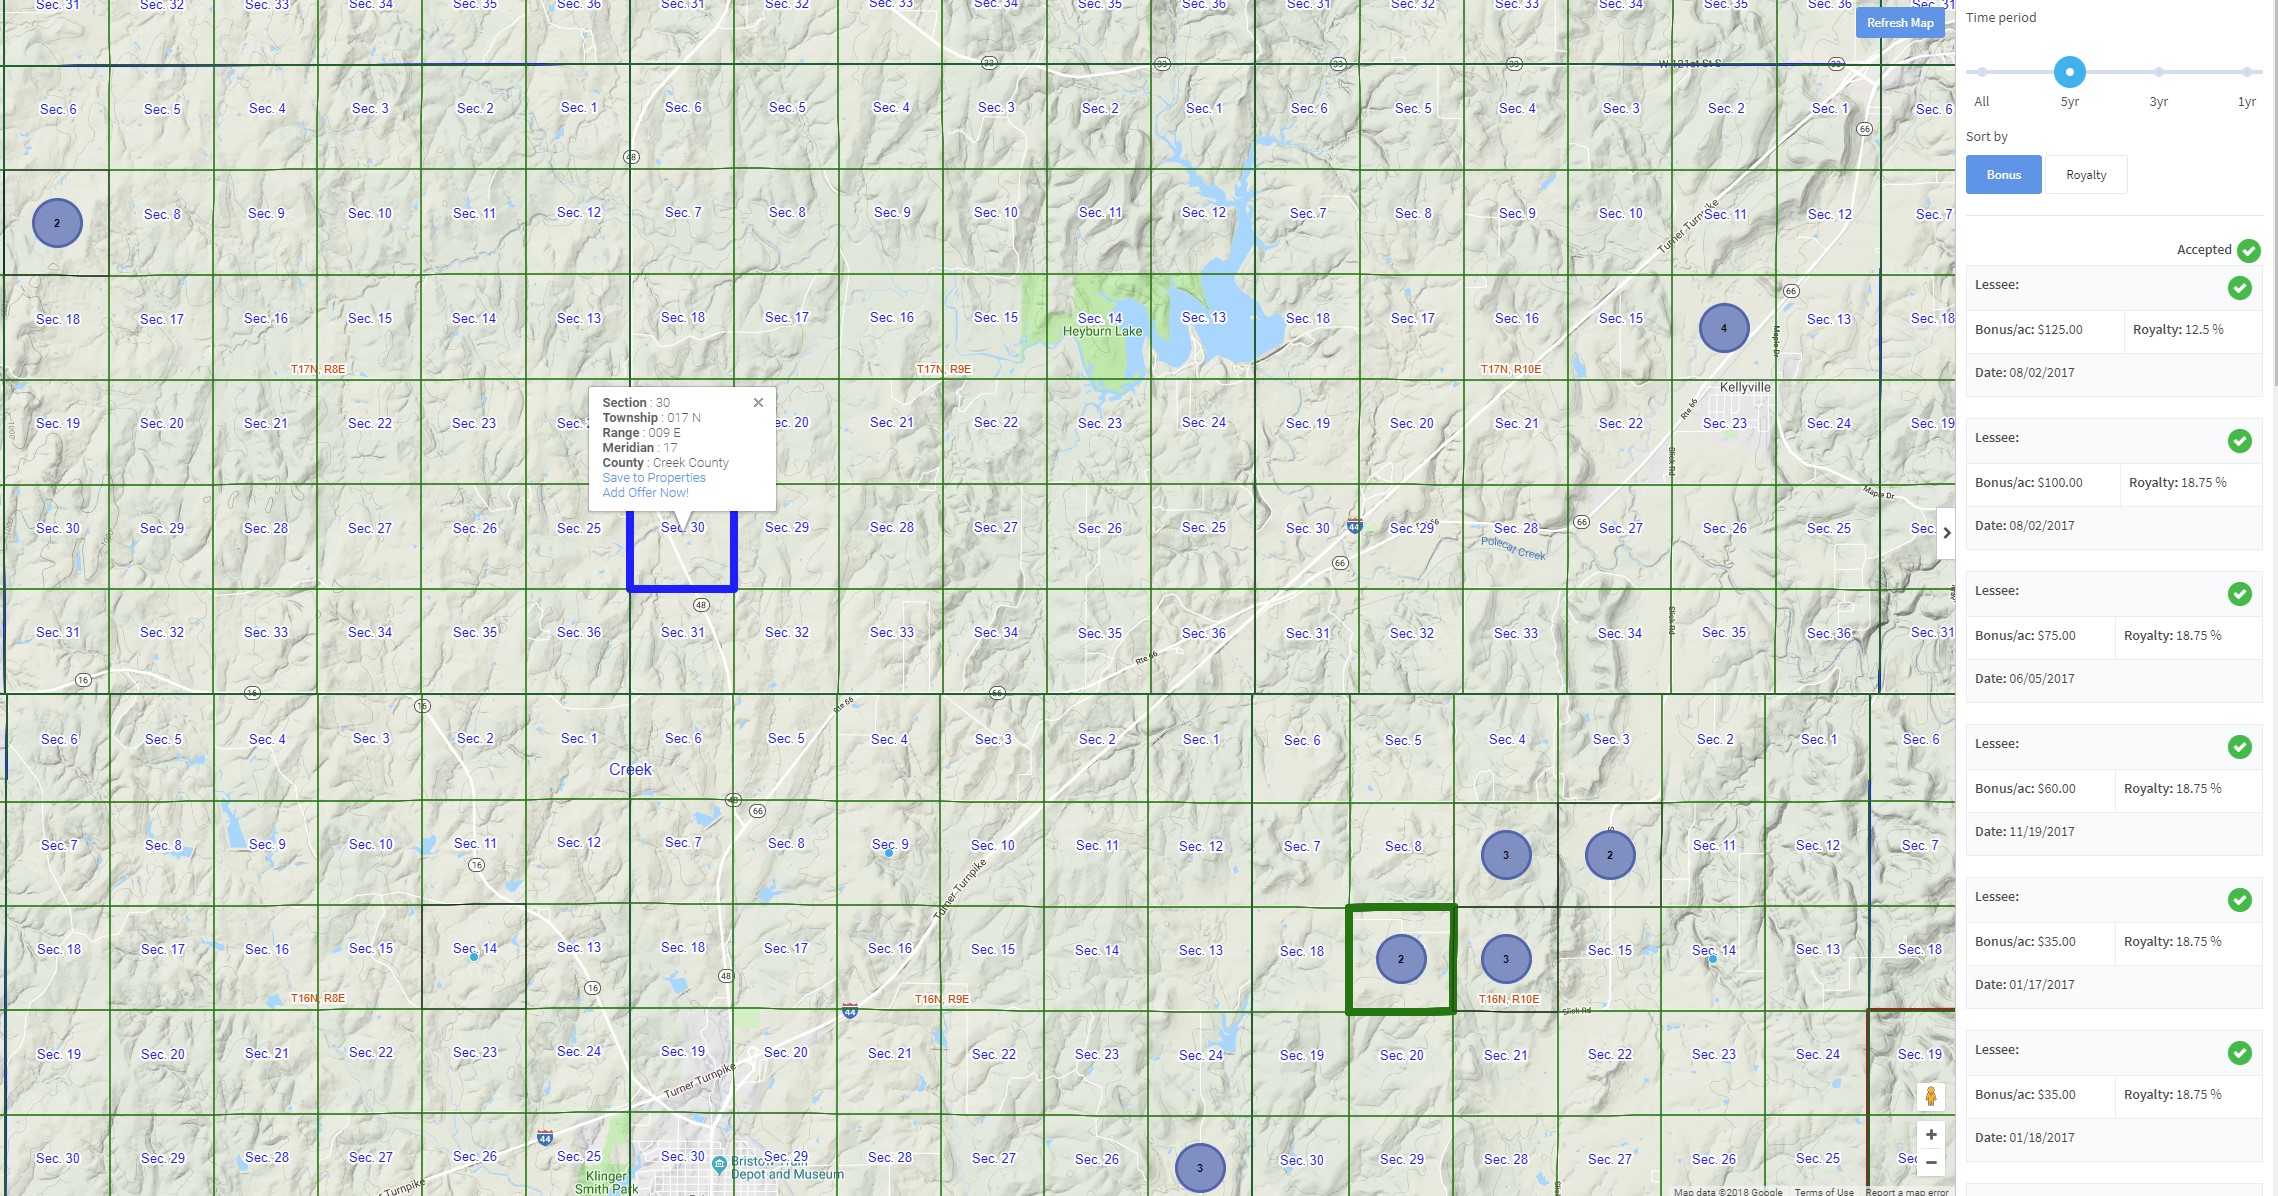This screenshot has width=2278, height=1196.
Task: Click Save to Properties link
Action: tap(654, 478)
